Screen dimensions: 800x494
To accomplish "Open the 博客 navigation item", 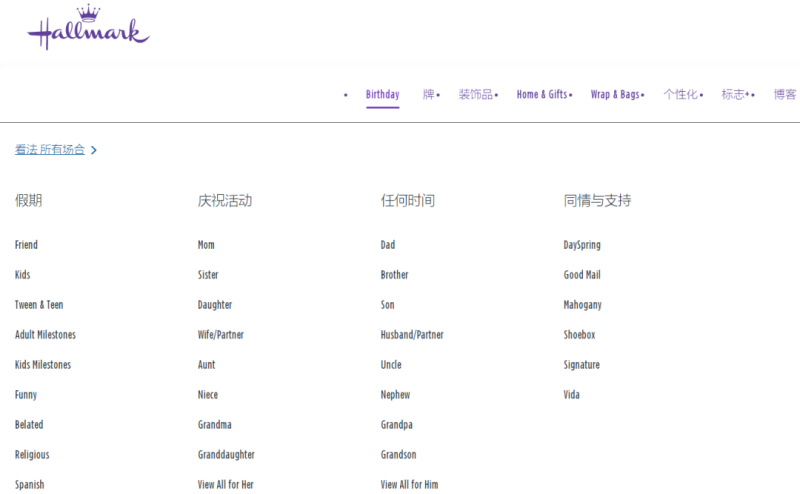I will pyautogui.click(x=785, y=95).
